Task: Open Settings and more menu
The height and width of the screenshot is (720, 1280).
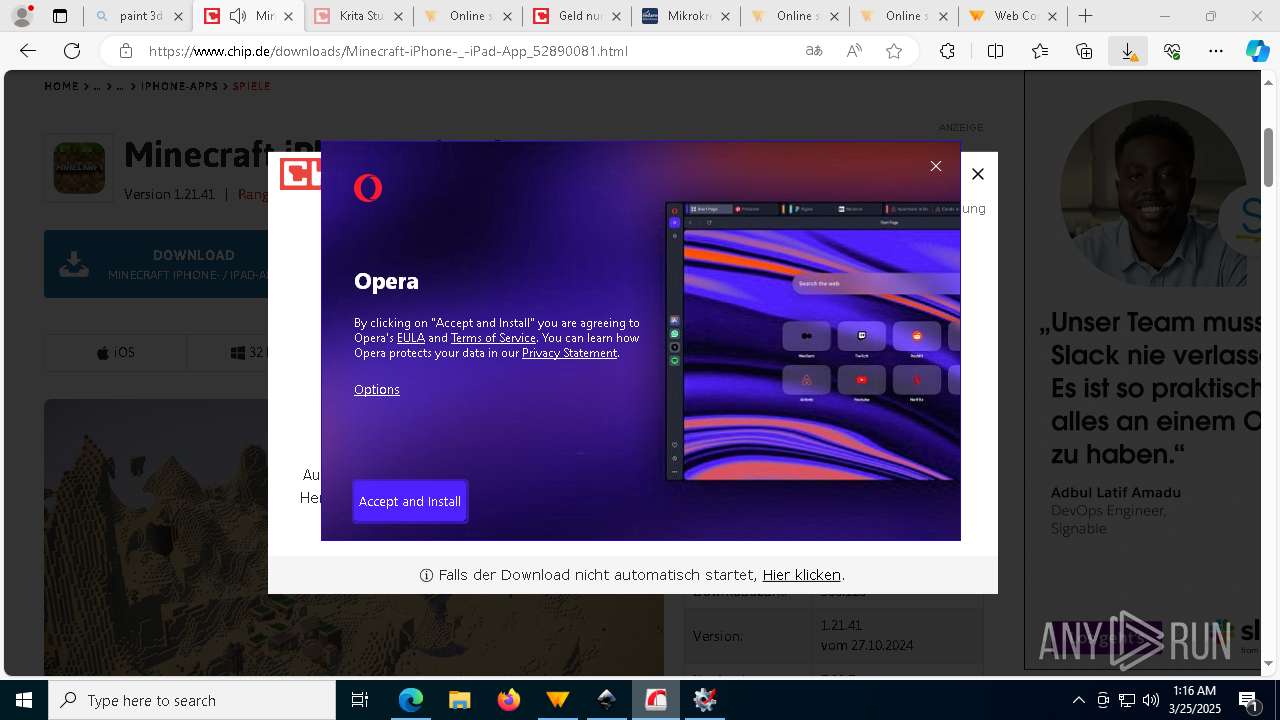Action: pyautogui.click(x=1216, y=51)
